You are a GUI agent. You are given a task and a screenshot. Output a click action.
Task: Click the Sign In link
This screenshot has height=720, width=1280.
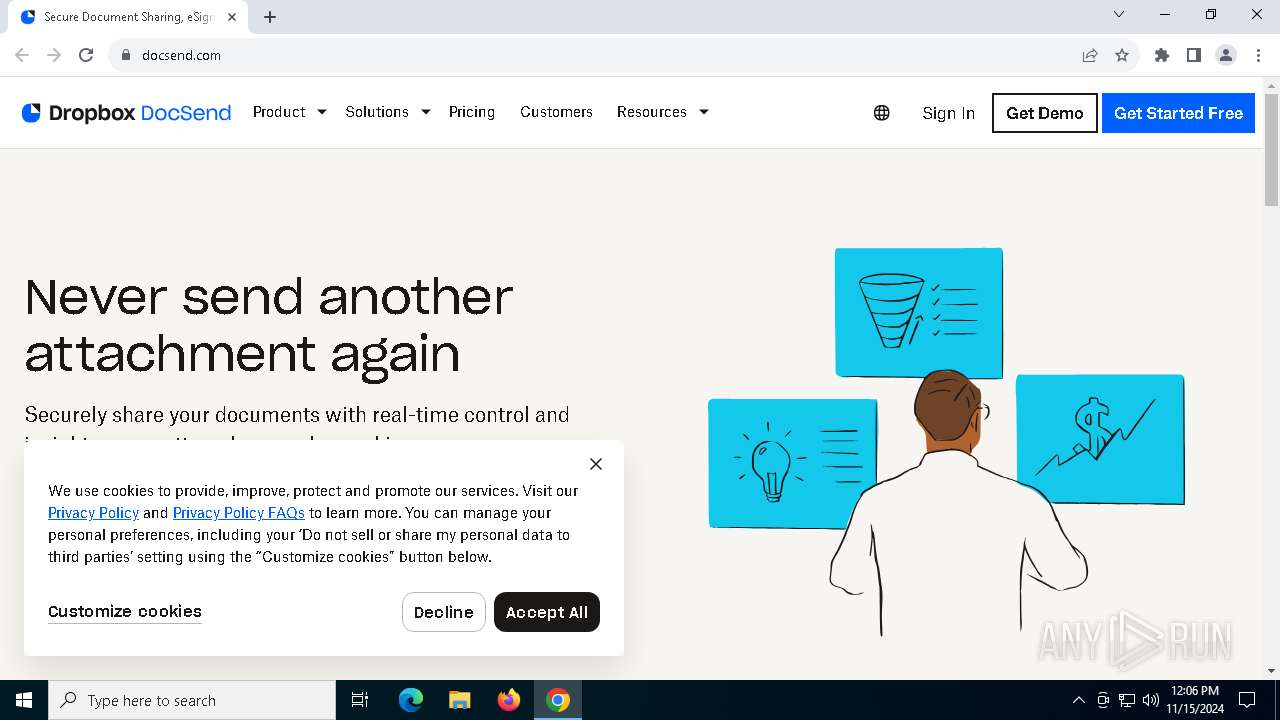[x=948, y=113]
